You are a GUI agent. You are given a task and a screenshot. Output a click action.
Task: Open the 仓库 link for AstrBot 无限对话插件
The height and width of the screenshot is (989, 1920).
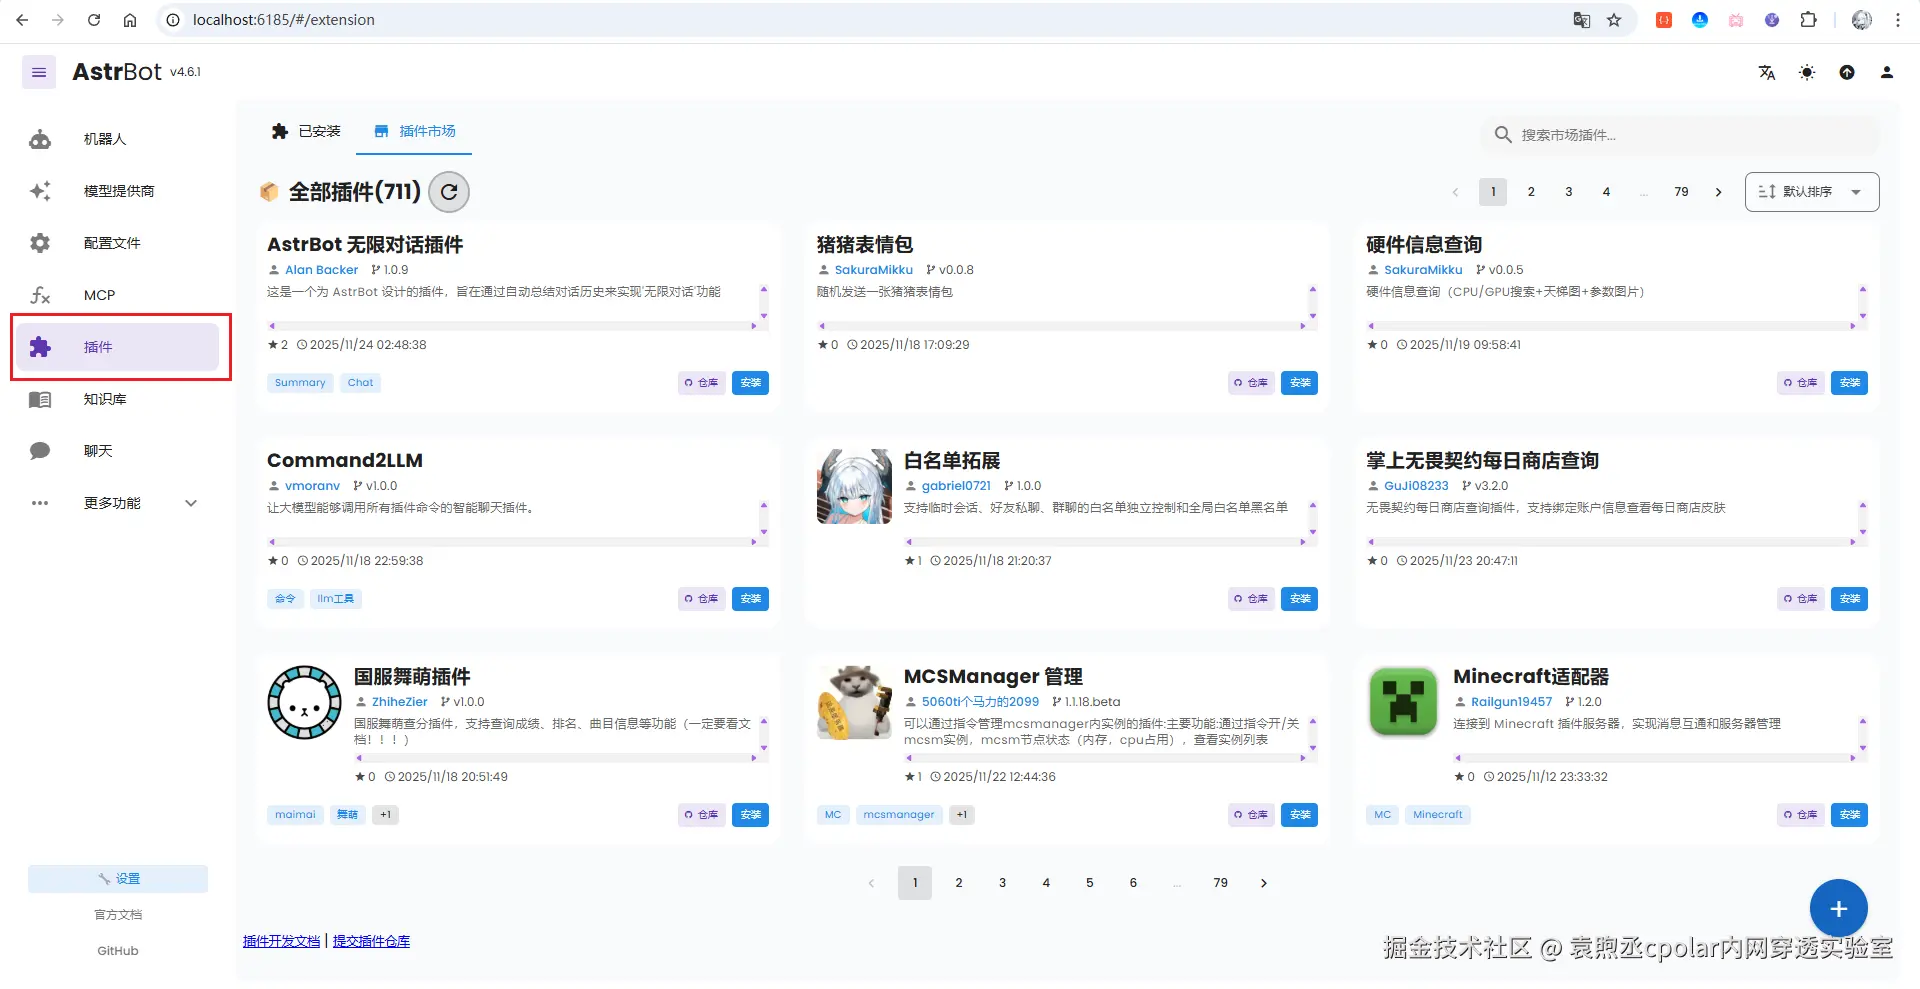[701, 383]
